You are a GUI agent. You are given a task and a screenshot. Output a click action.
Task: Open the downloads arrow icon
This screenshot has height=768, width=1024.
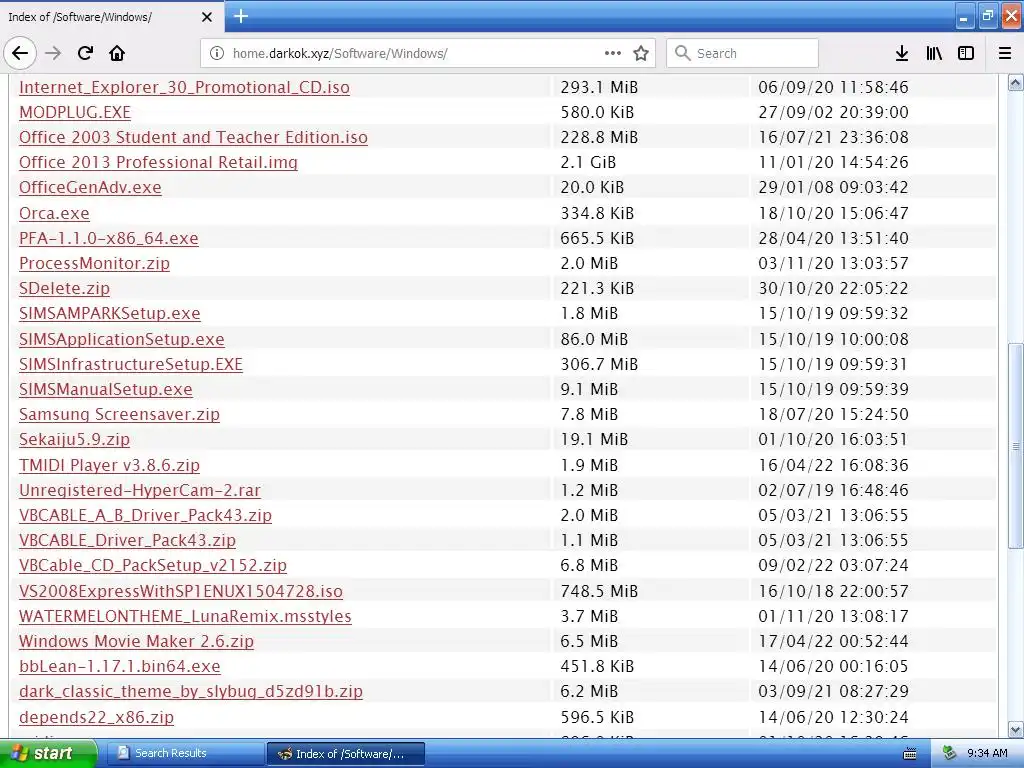coord(902,54)
